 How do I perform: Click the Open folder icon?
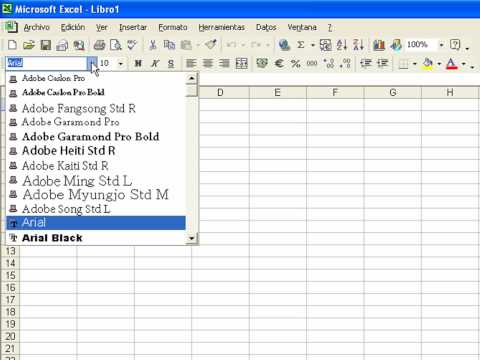[29, 45]
